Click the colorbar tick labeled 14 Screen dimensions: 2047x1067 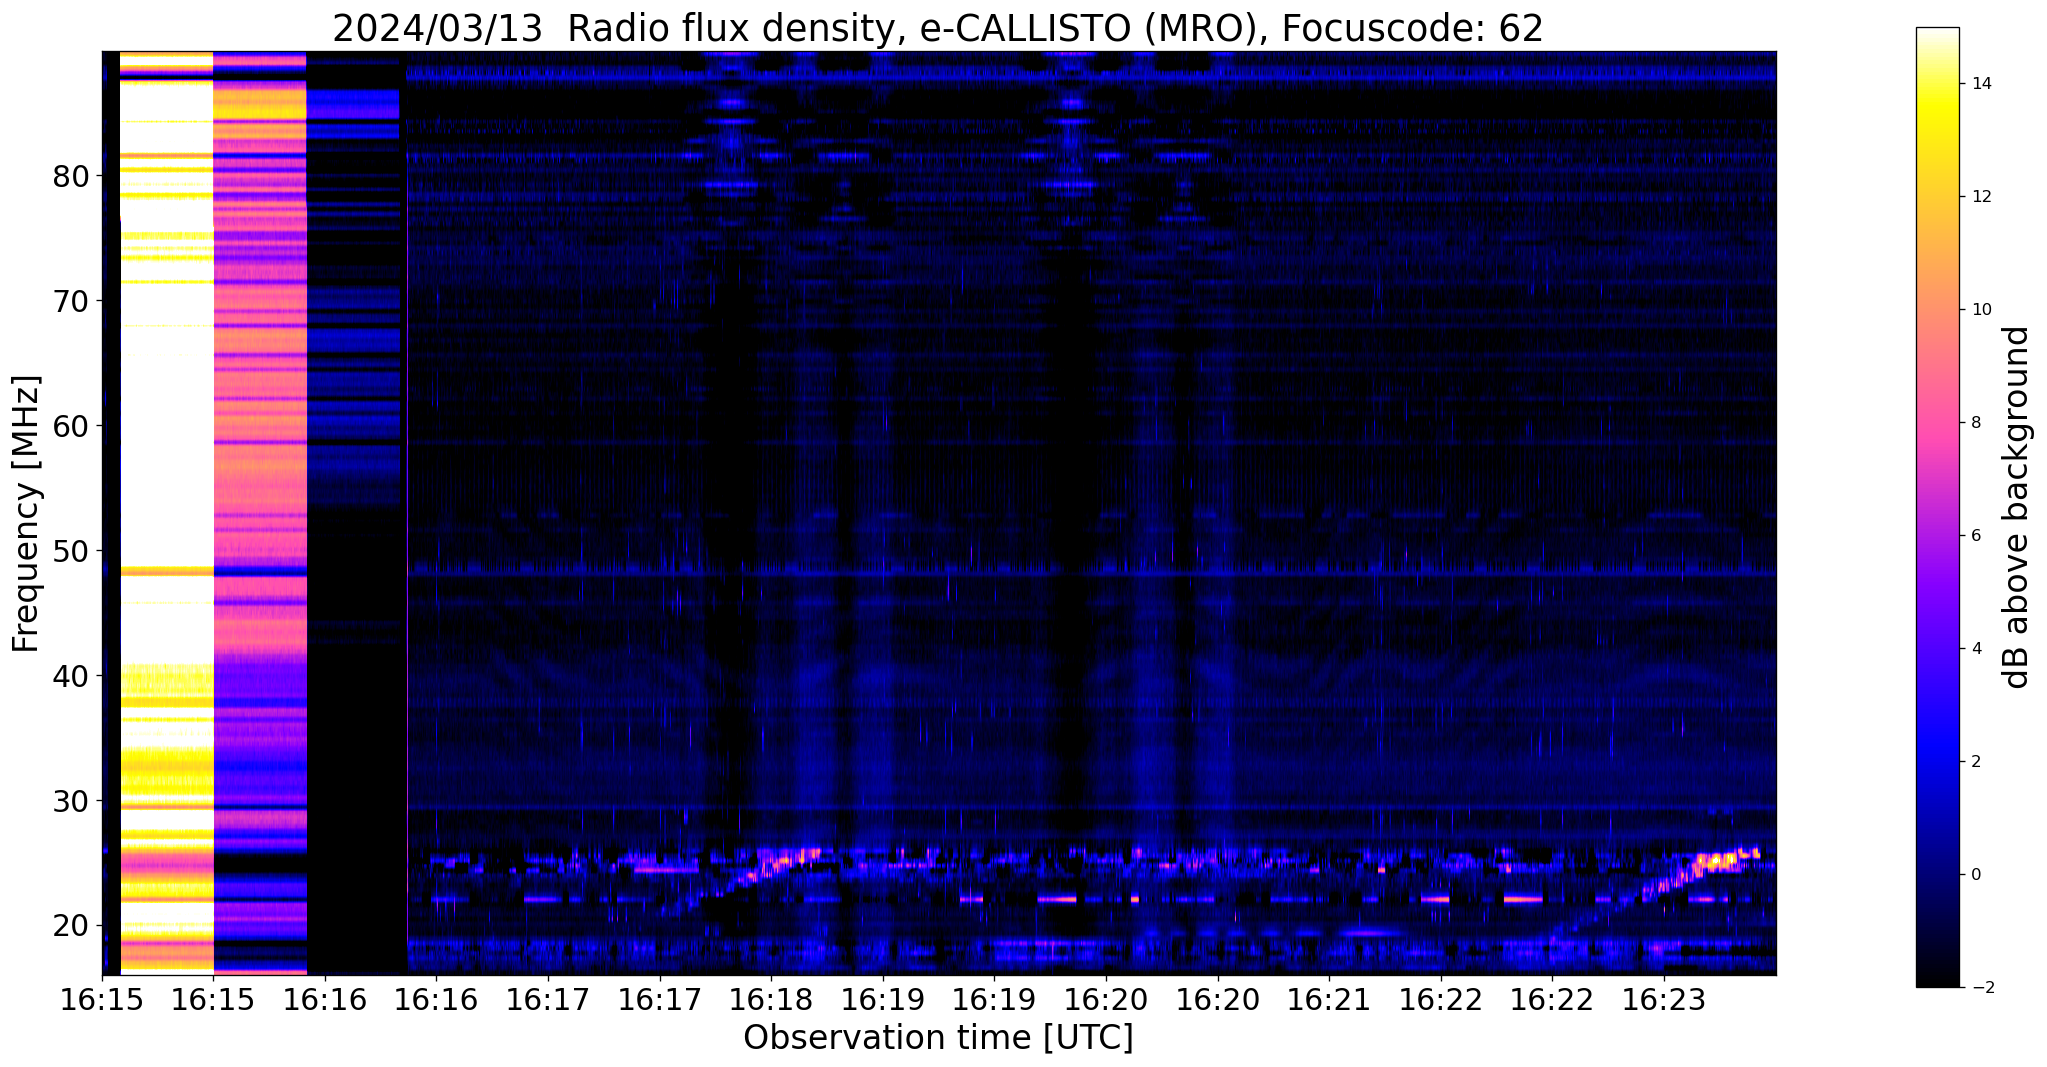tap(1980, 84)
